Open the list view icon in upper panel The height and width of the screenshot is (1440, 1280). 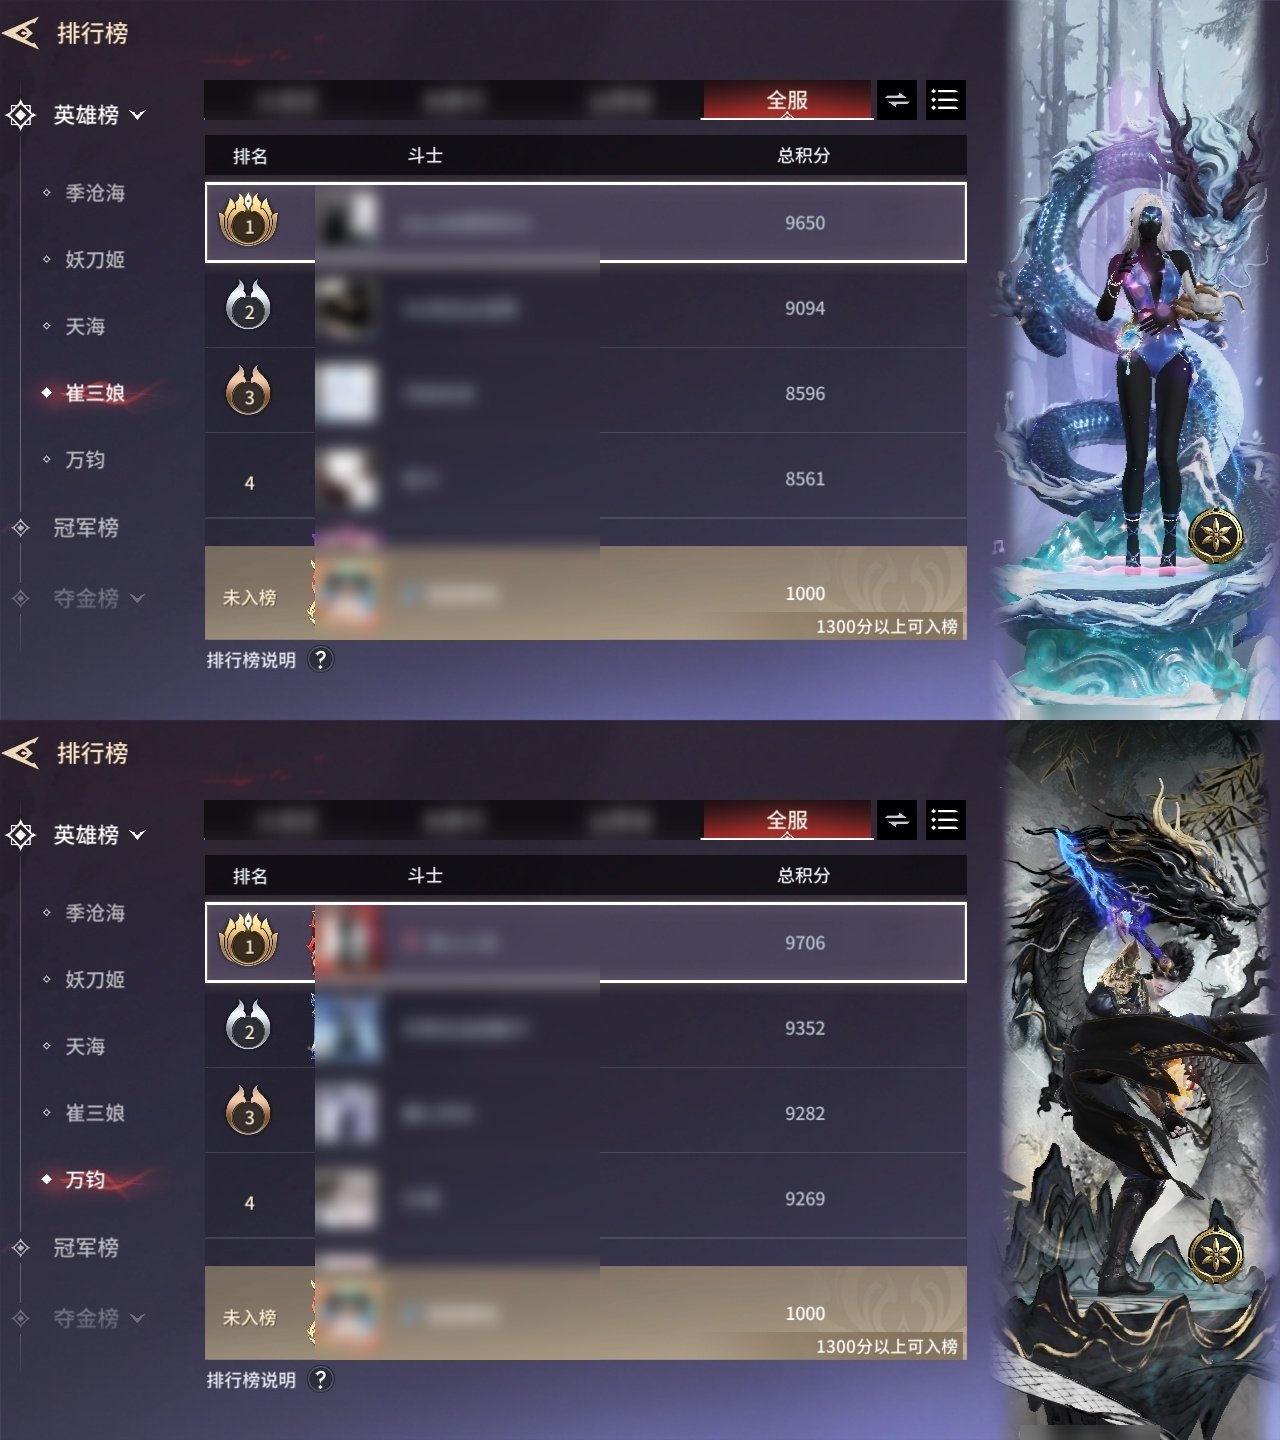pyautogui.click(x=945, y=100)
